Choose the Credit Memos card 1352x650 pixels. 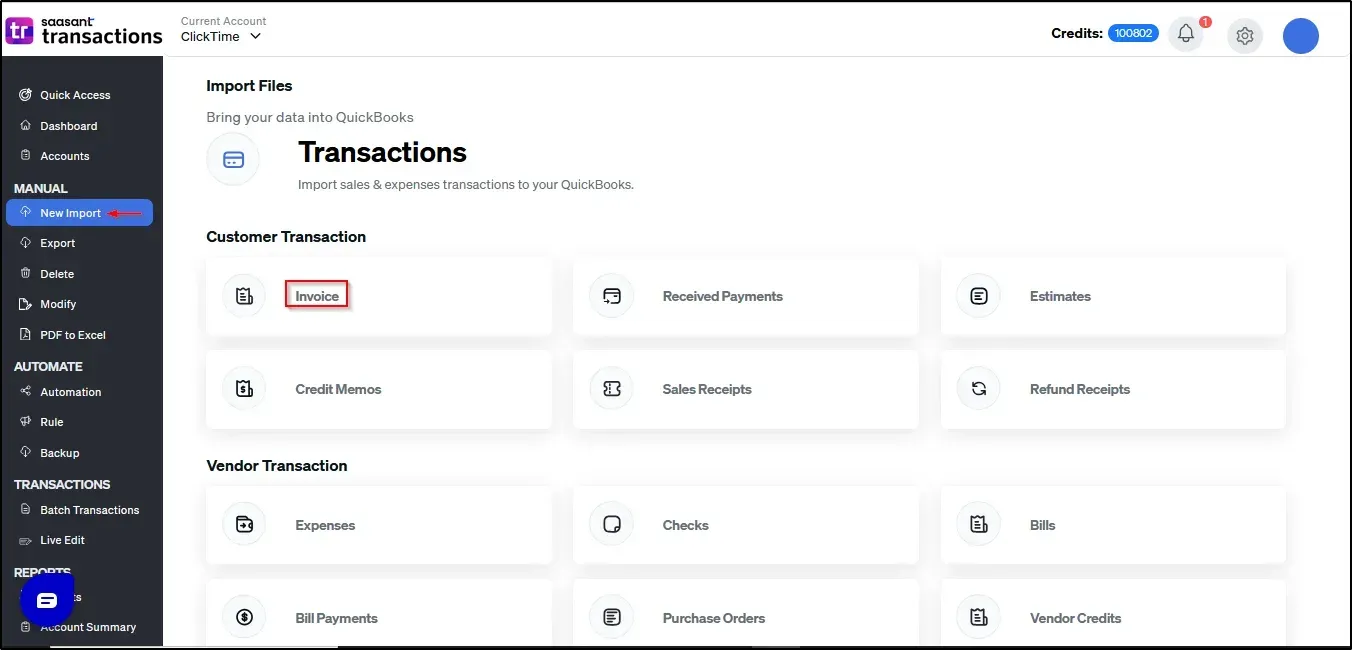point(379,389)
